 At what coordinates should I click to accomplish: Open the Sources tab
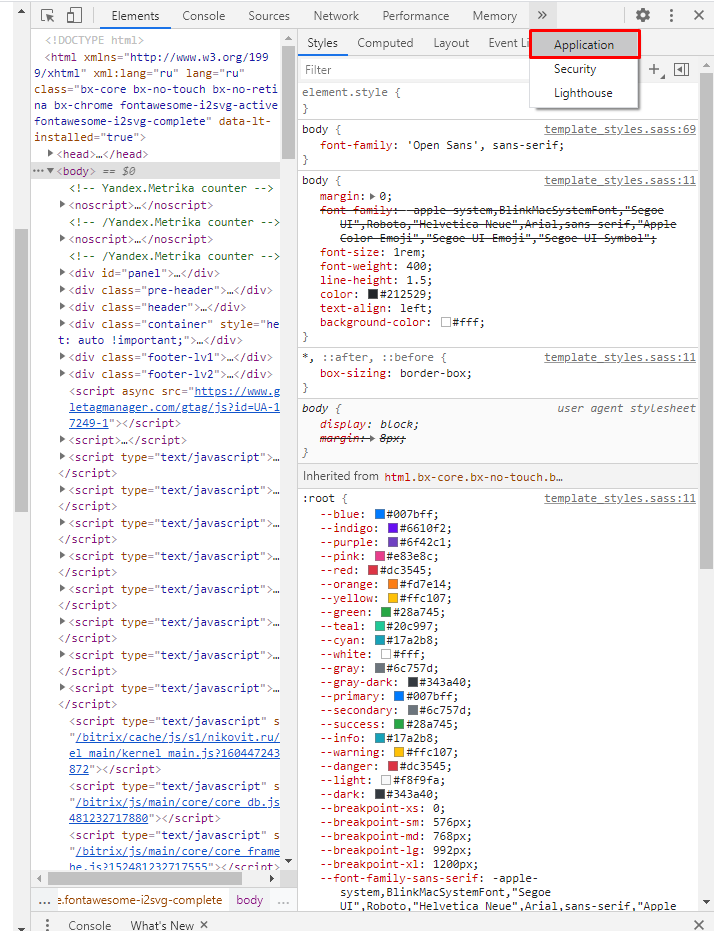[269, 16]
